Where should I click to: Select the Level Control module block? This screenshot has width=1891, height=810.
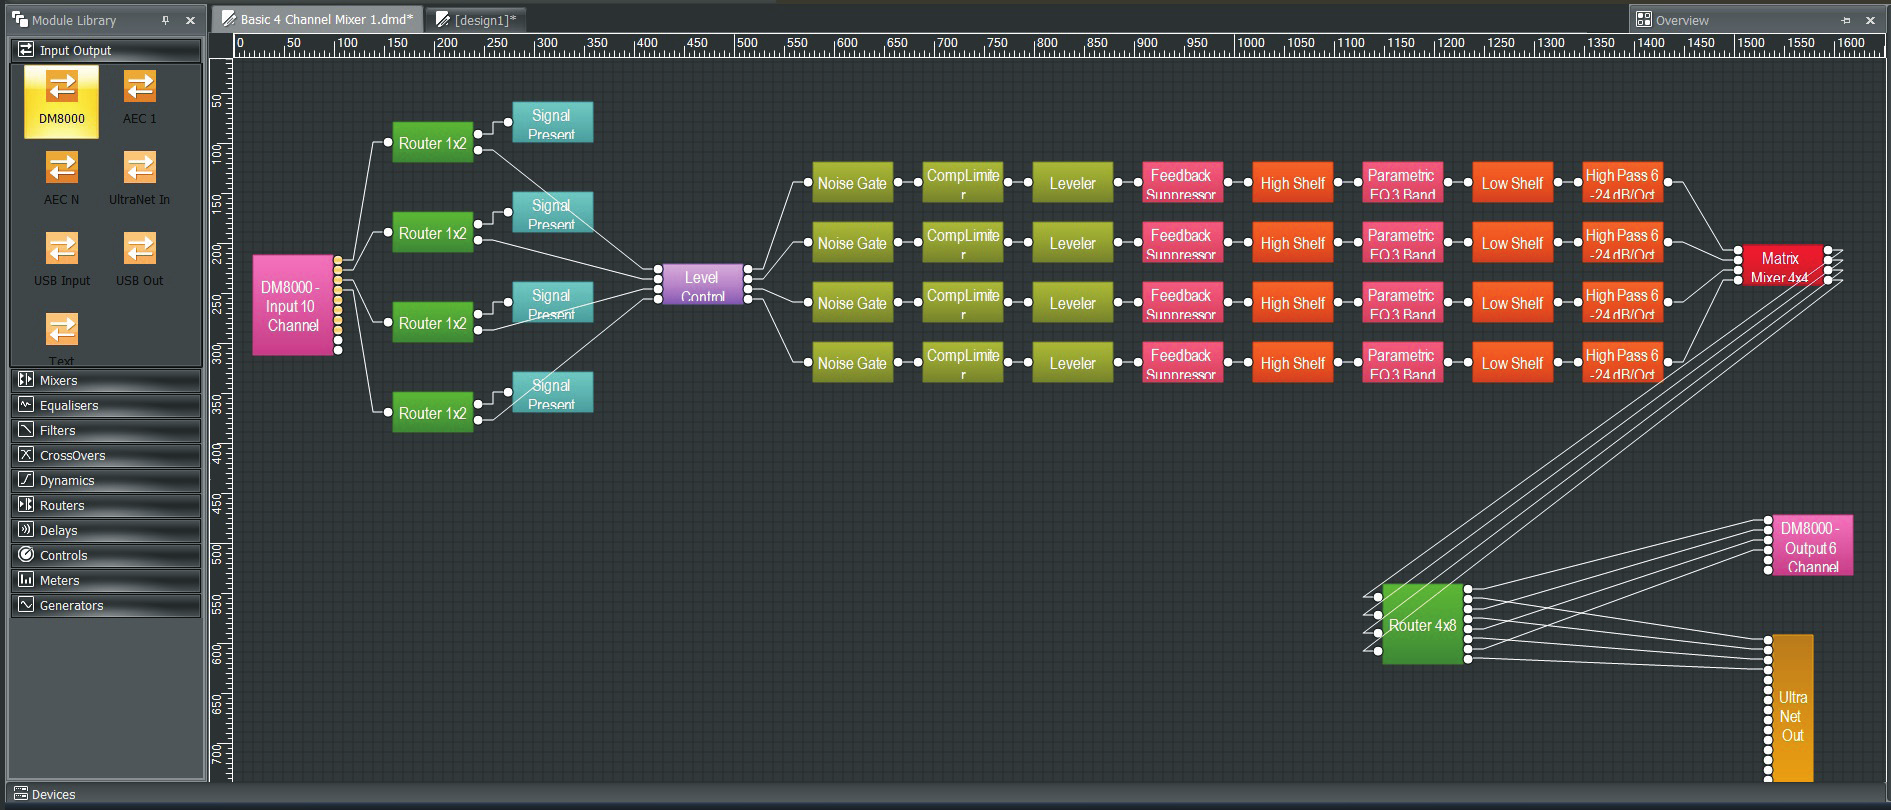[x=702, y=285]
